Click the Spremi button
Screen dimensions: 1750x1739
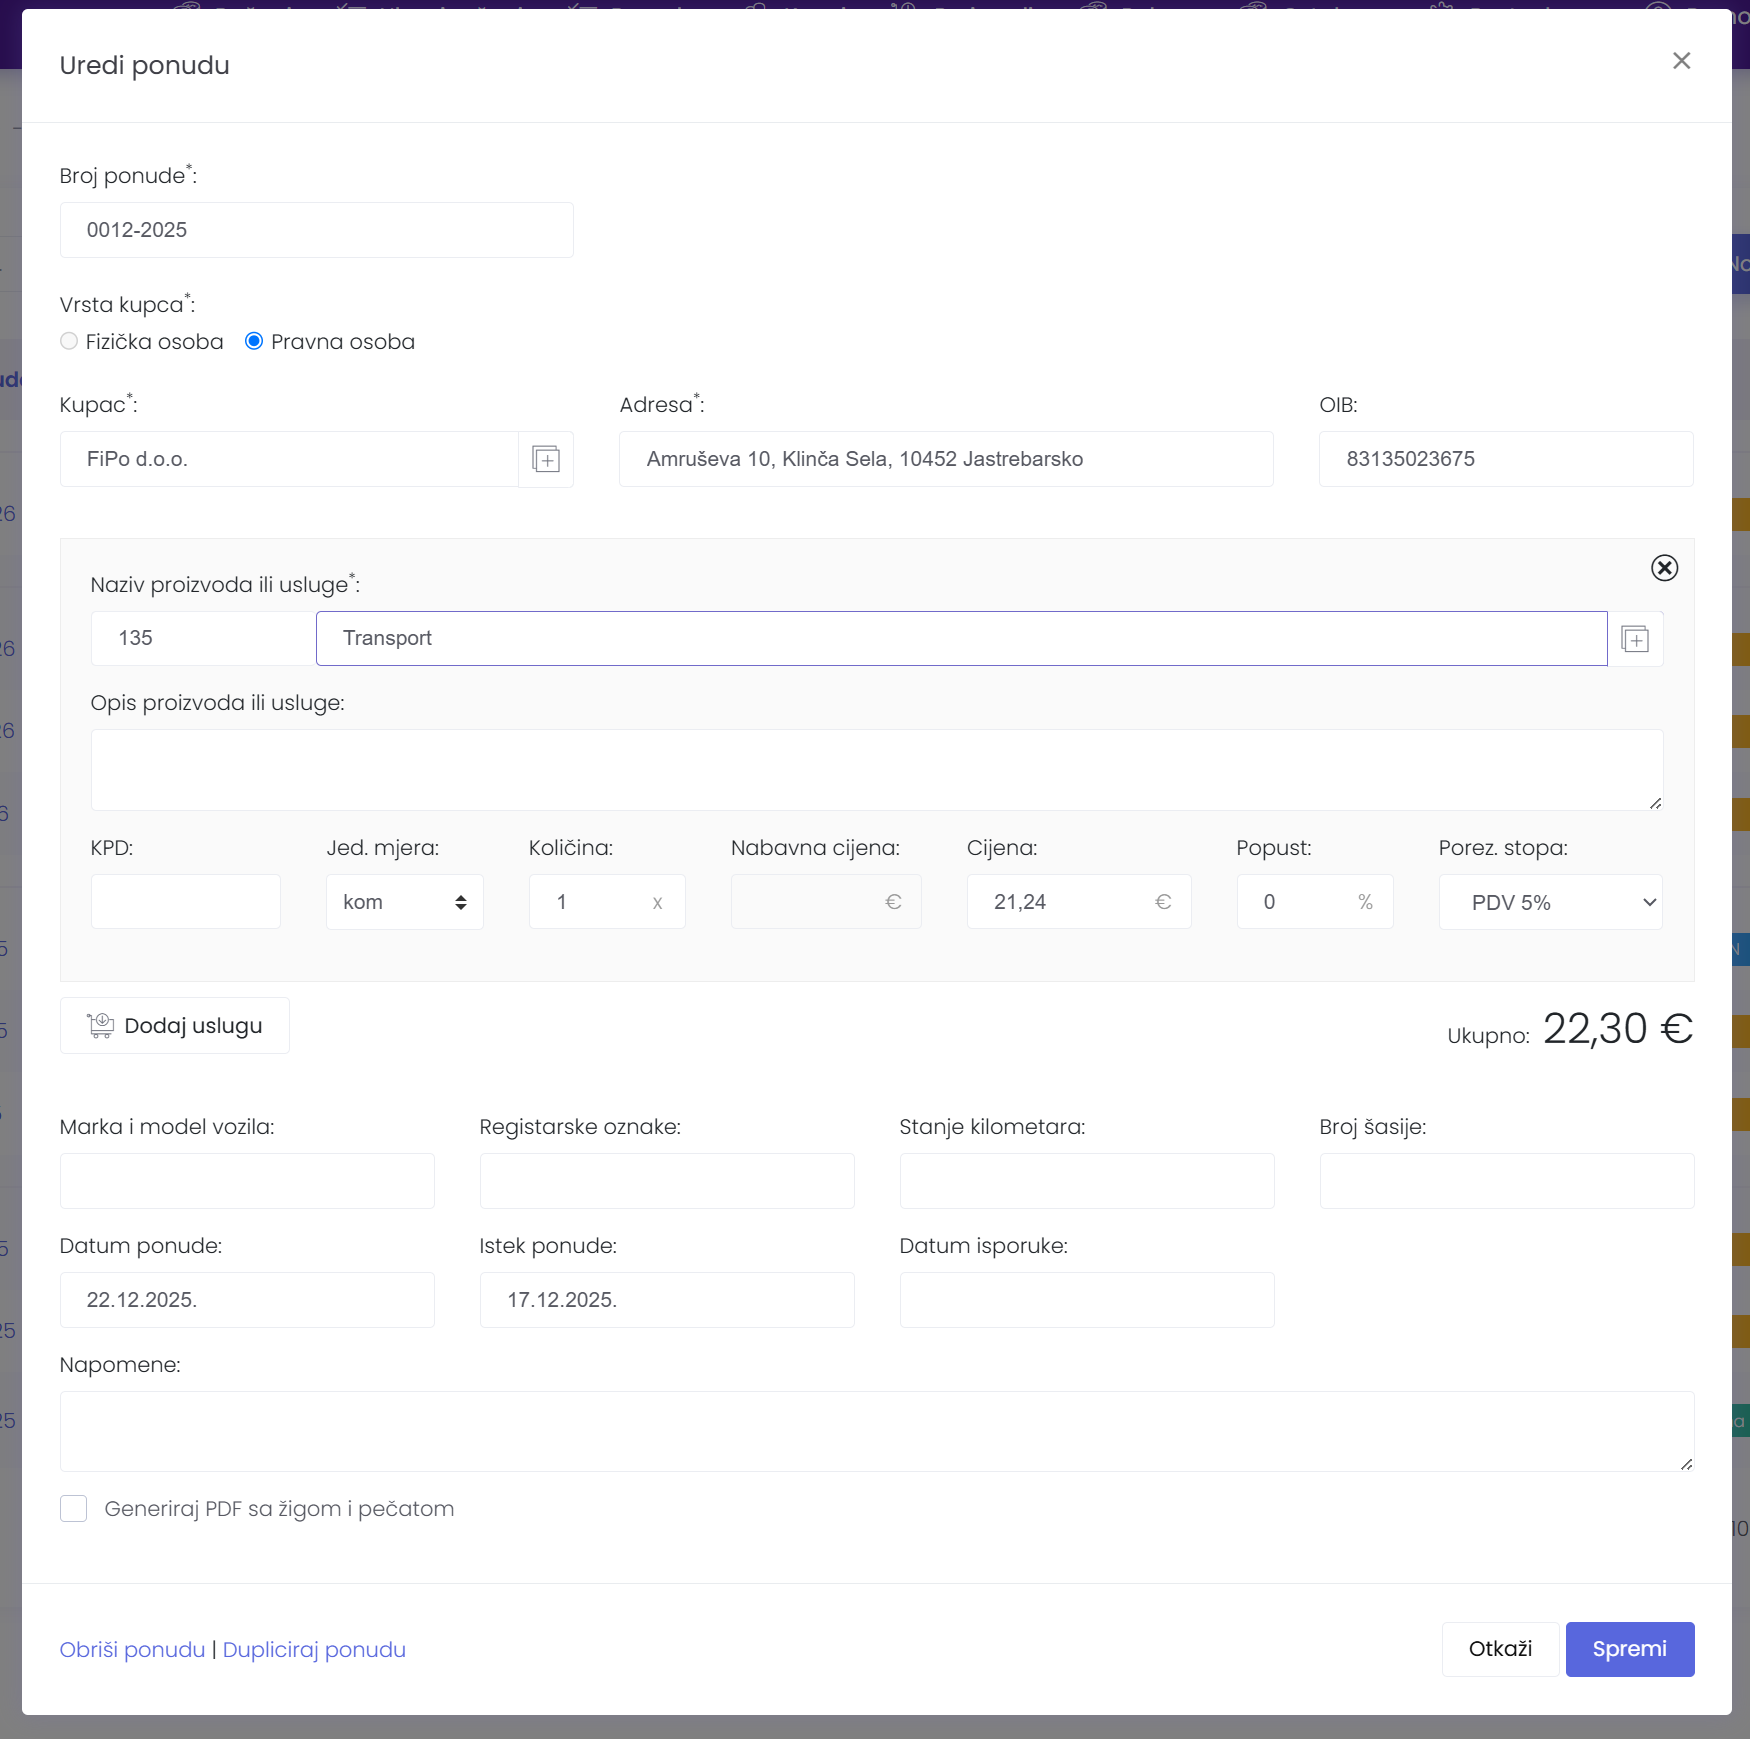point(1630,1649)
